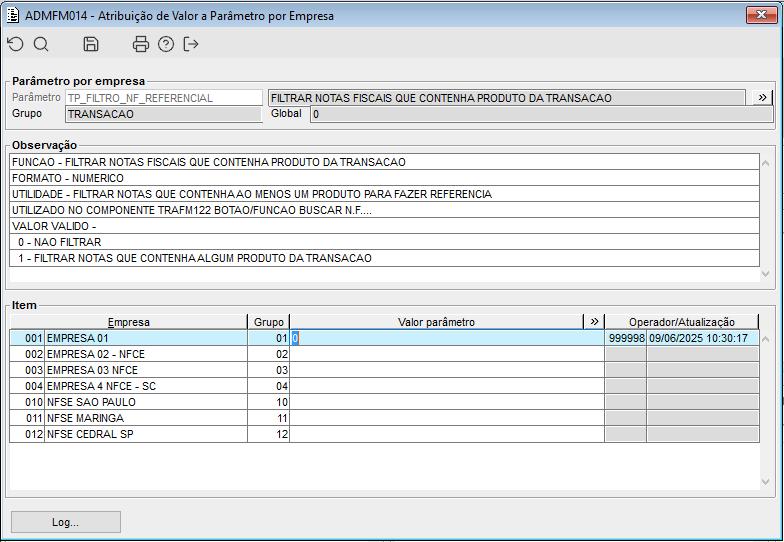Select row EMPRESA 01
This screenshot has width=784, height=542.
click(384, 338)
